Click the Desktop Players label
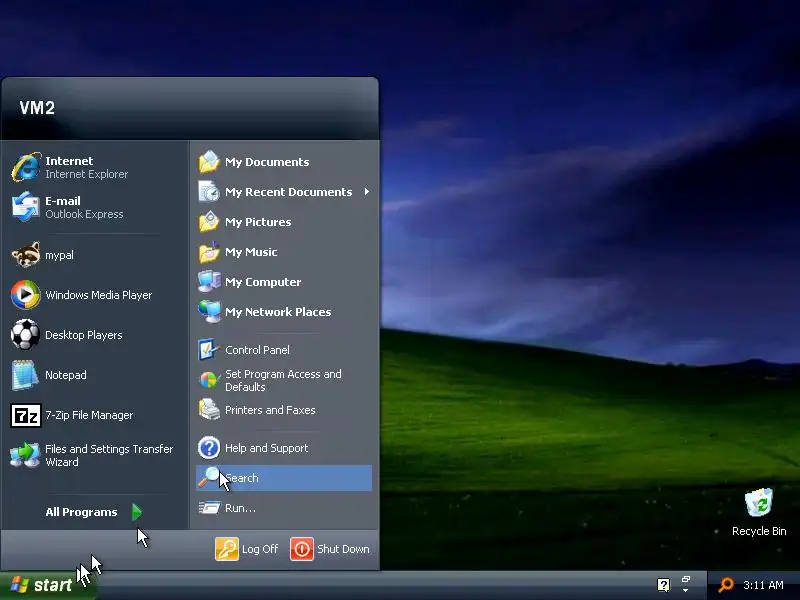This screenshot has height=600, width=800. click(84, 335)
